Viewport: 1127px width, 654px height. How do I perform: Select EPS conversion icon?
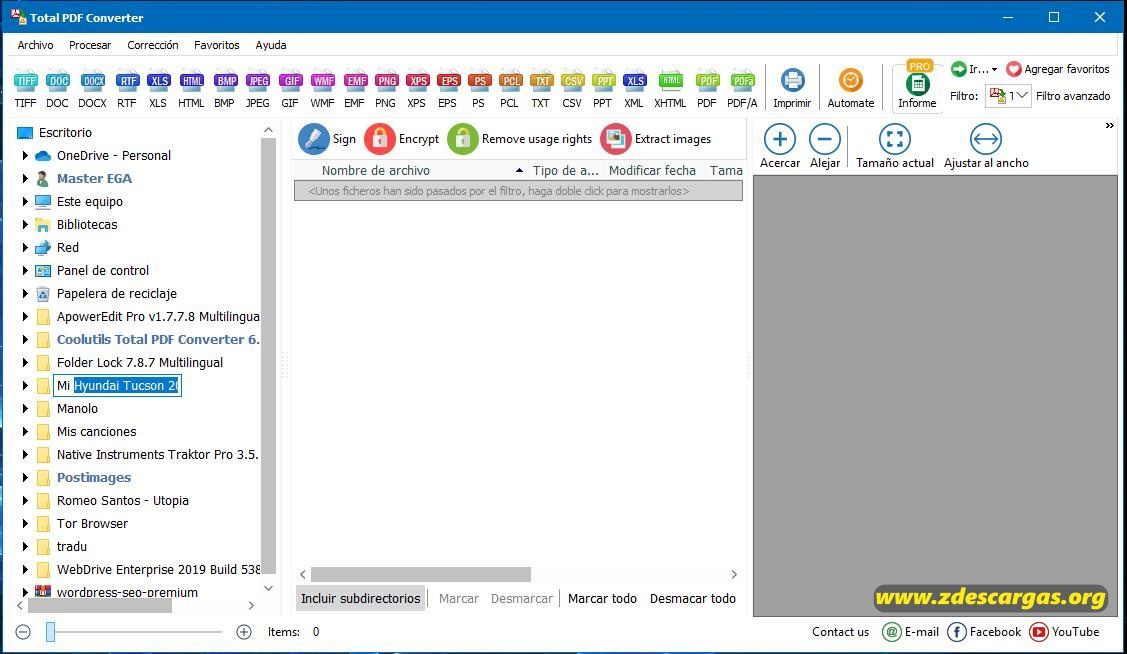click(x=448, y=89)
